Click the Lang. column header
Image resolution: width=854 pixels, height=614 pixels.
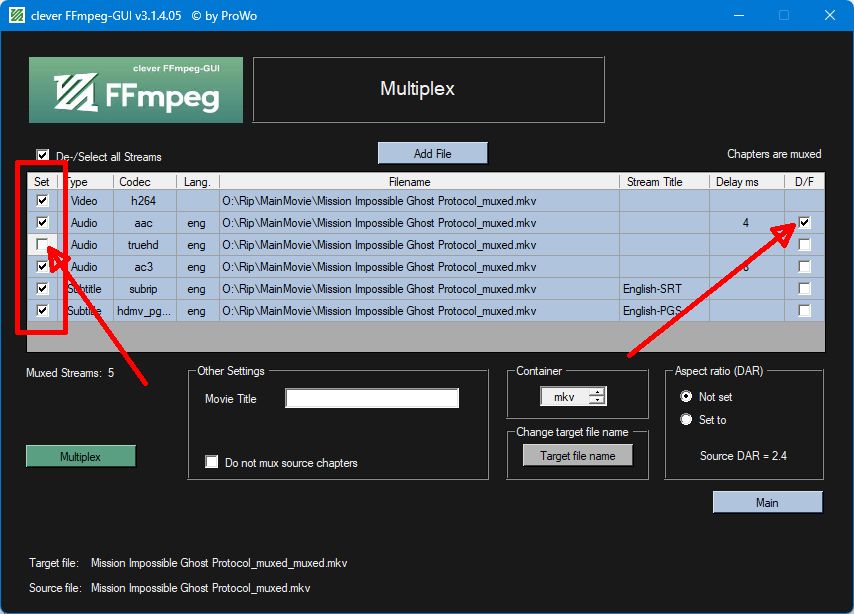coord(198,181)
